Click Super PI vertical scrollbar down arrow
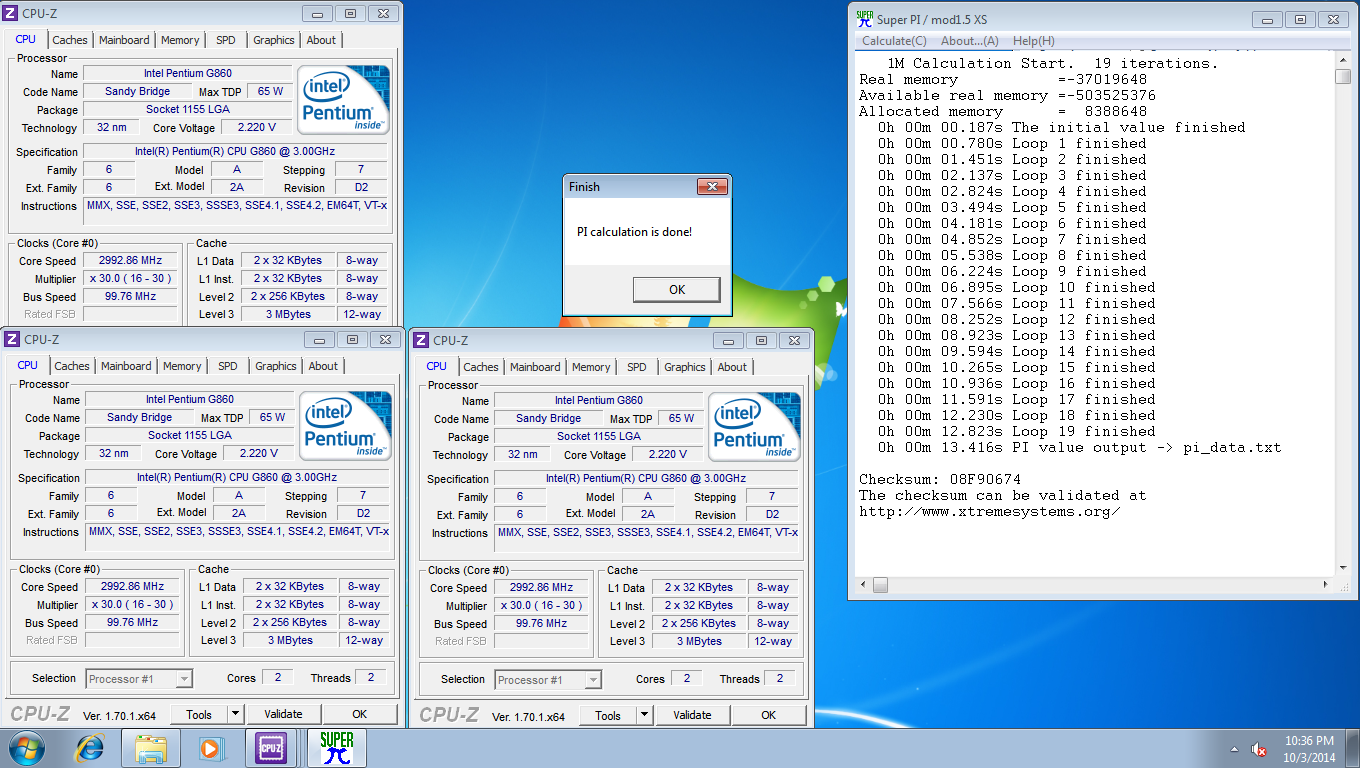 point(1342,566)
